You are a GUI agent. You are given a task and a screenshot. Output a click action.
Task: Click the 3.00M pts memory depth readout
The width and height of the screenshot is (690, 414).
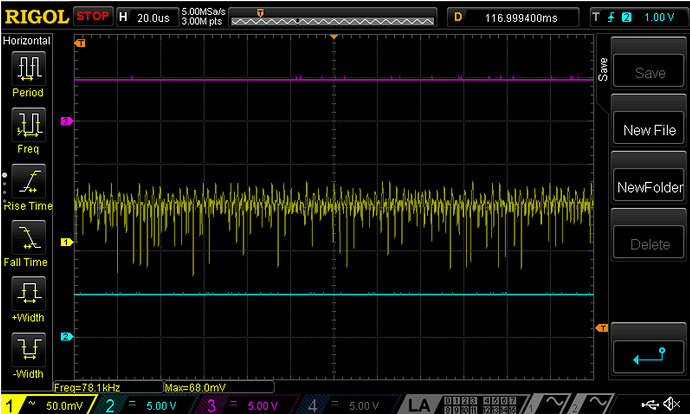coord(202,21)
